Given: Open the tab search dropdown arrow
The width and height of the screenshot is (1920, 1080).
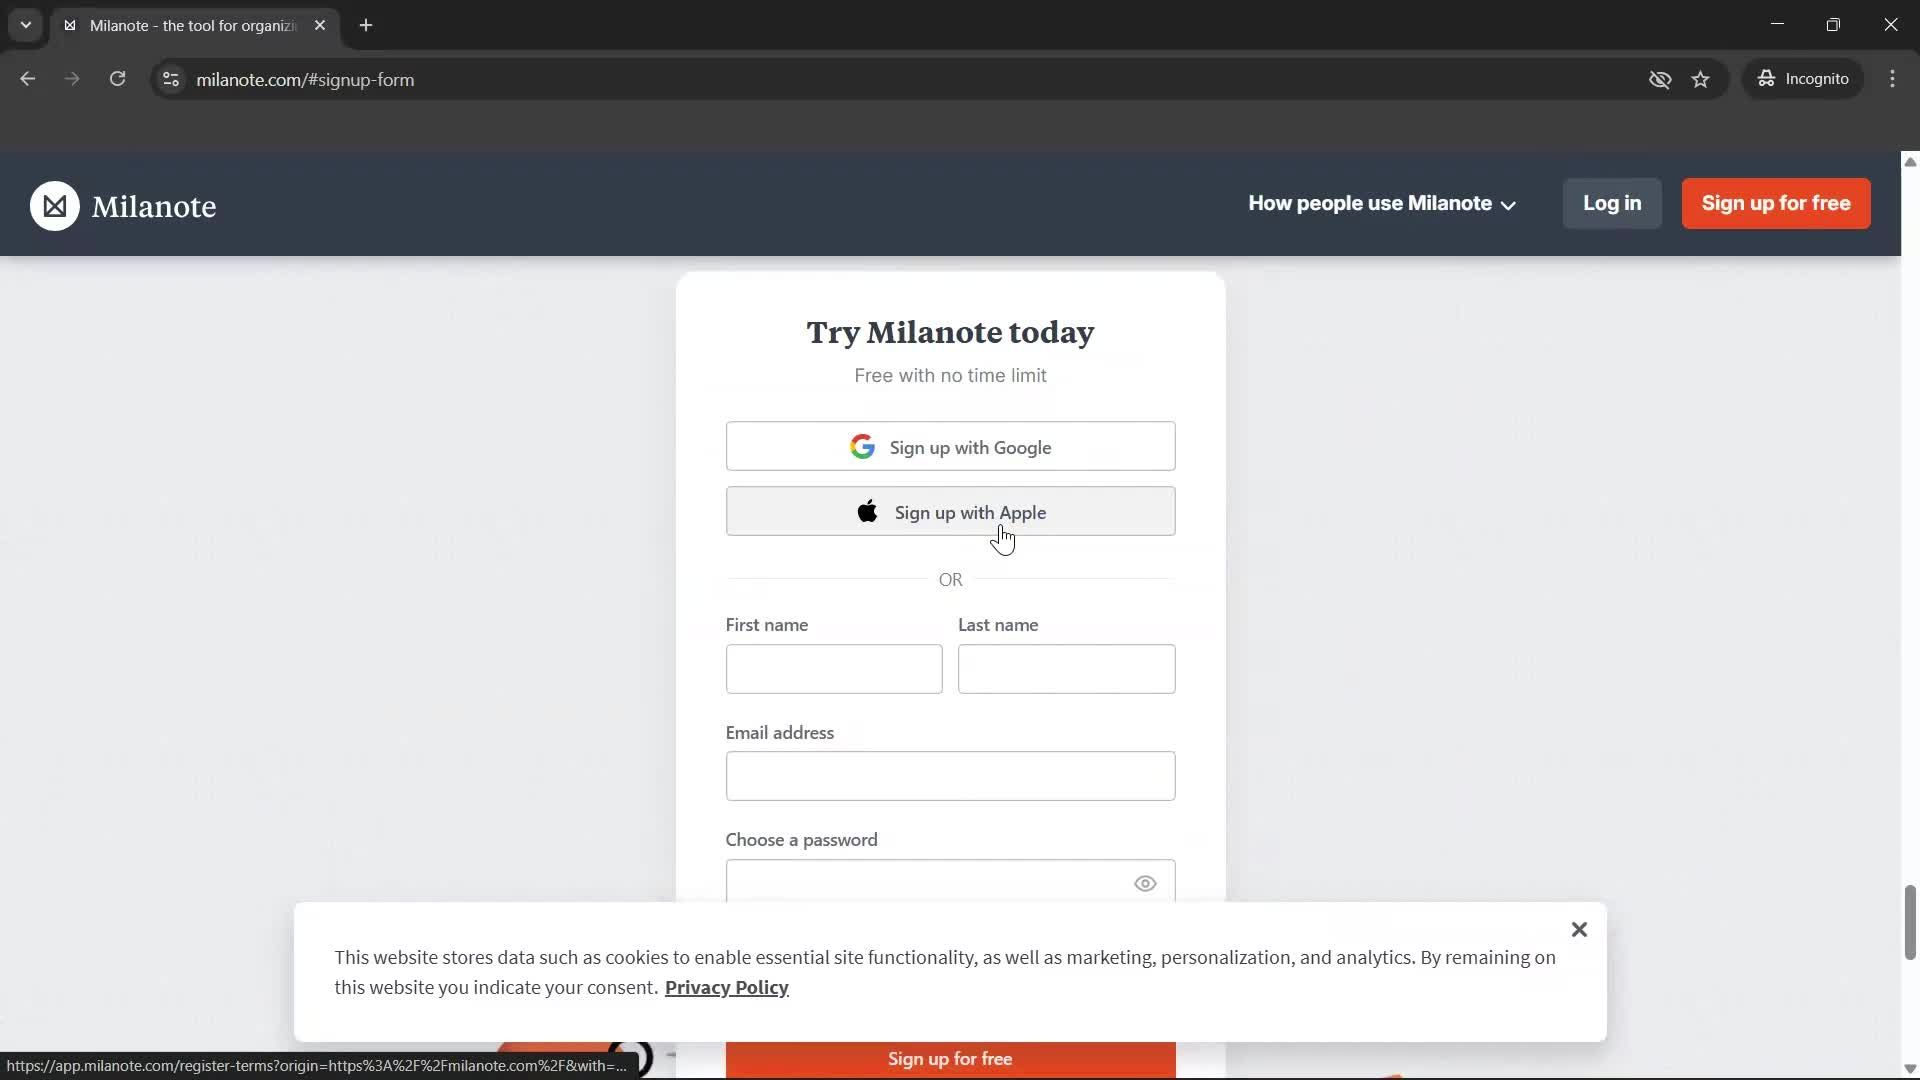Looking at the screenshot, I should (x=25, y=25).
